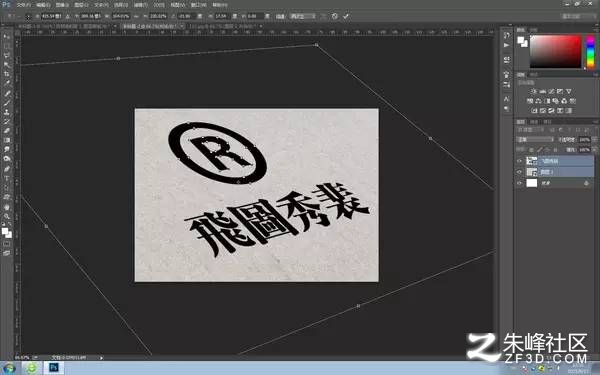Click the foreground color swatch in toolbox

[5, 231]
